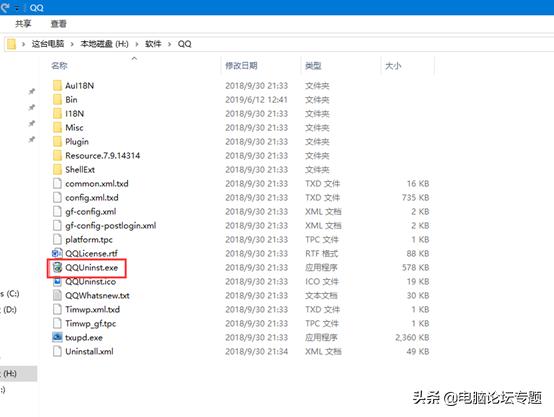Viewport: 554px width, 417px height.
Task: Click the QQLicense.rtf document icon
Action: click(x=57, y=253)
